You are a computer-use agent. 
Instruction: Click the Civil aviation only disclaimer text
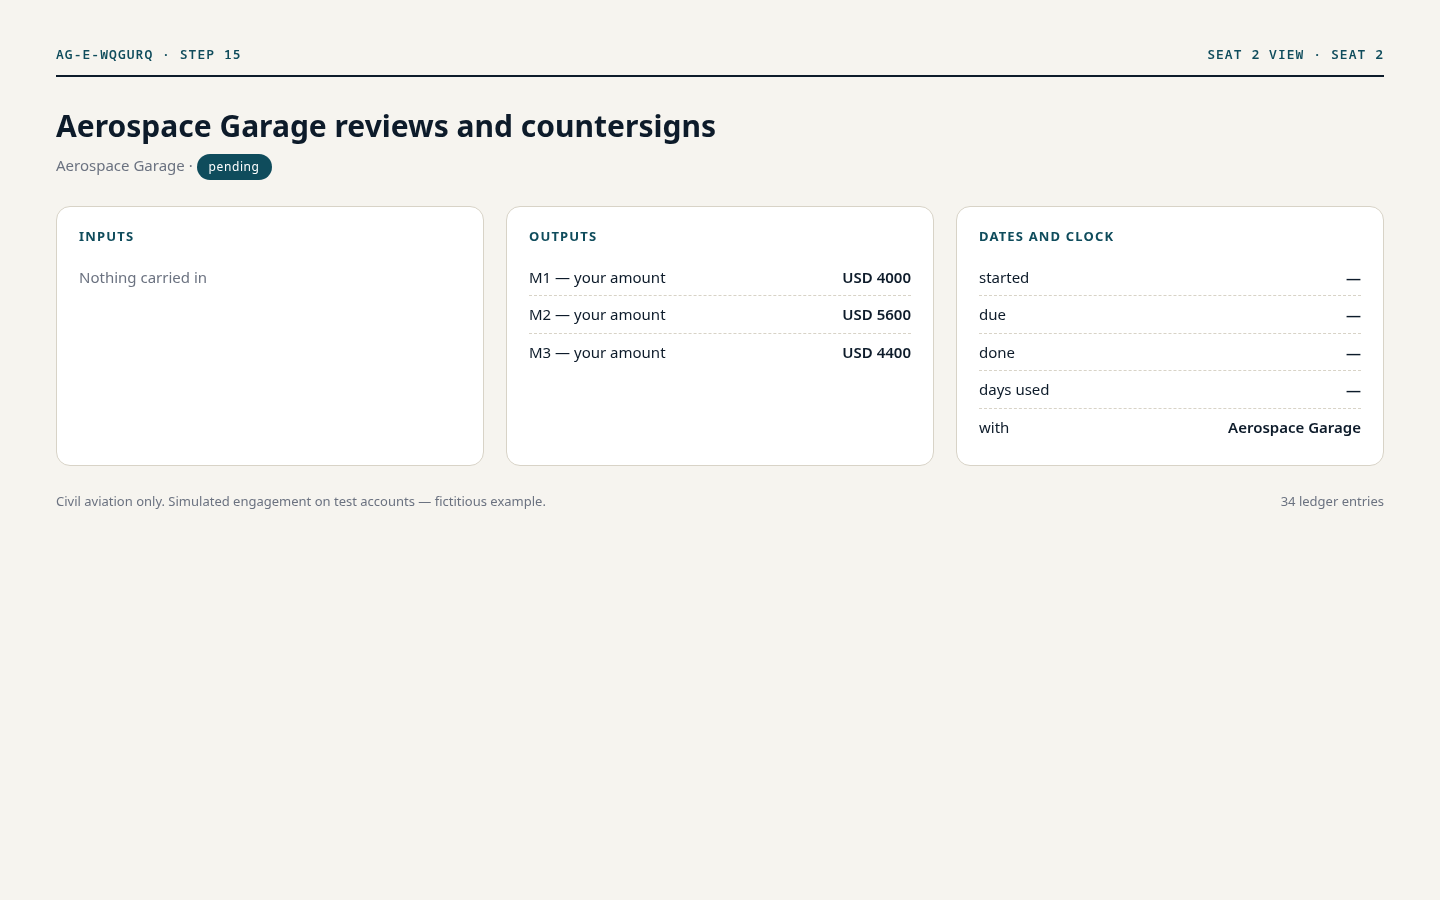coord(301,502)
